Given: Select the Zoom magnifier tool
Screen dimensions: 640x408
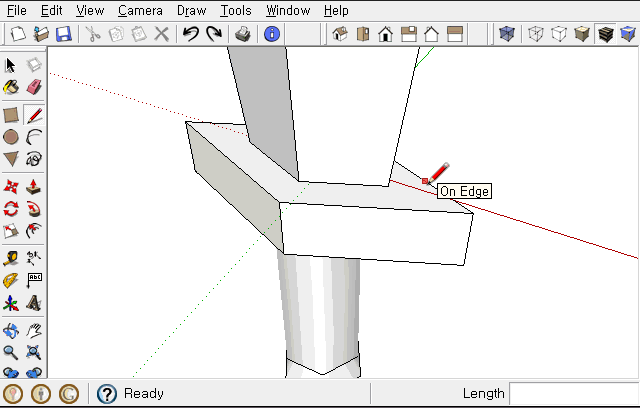Looking at the screenshot, I should [11, 353].
